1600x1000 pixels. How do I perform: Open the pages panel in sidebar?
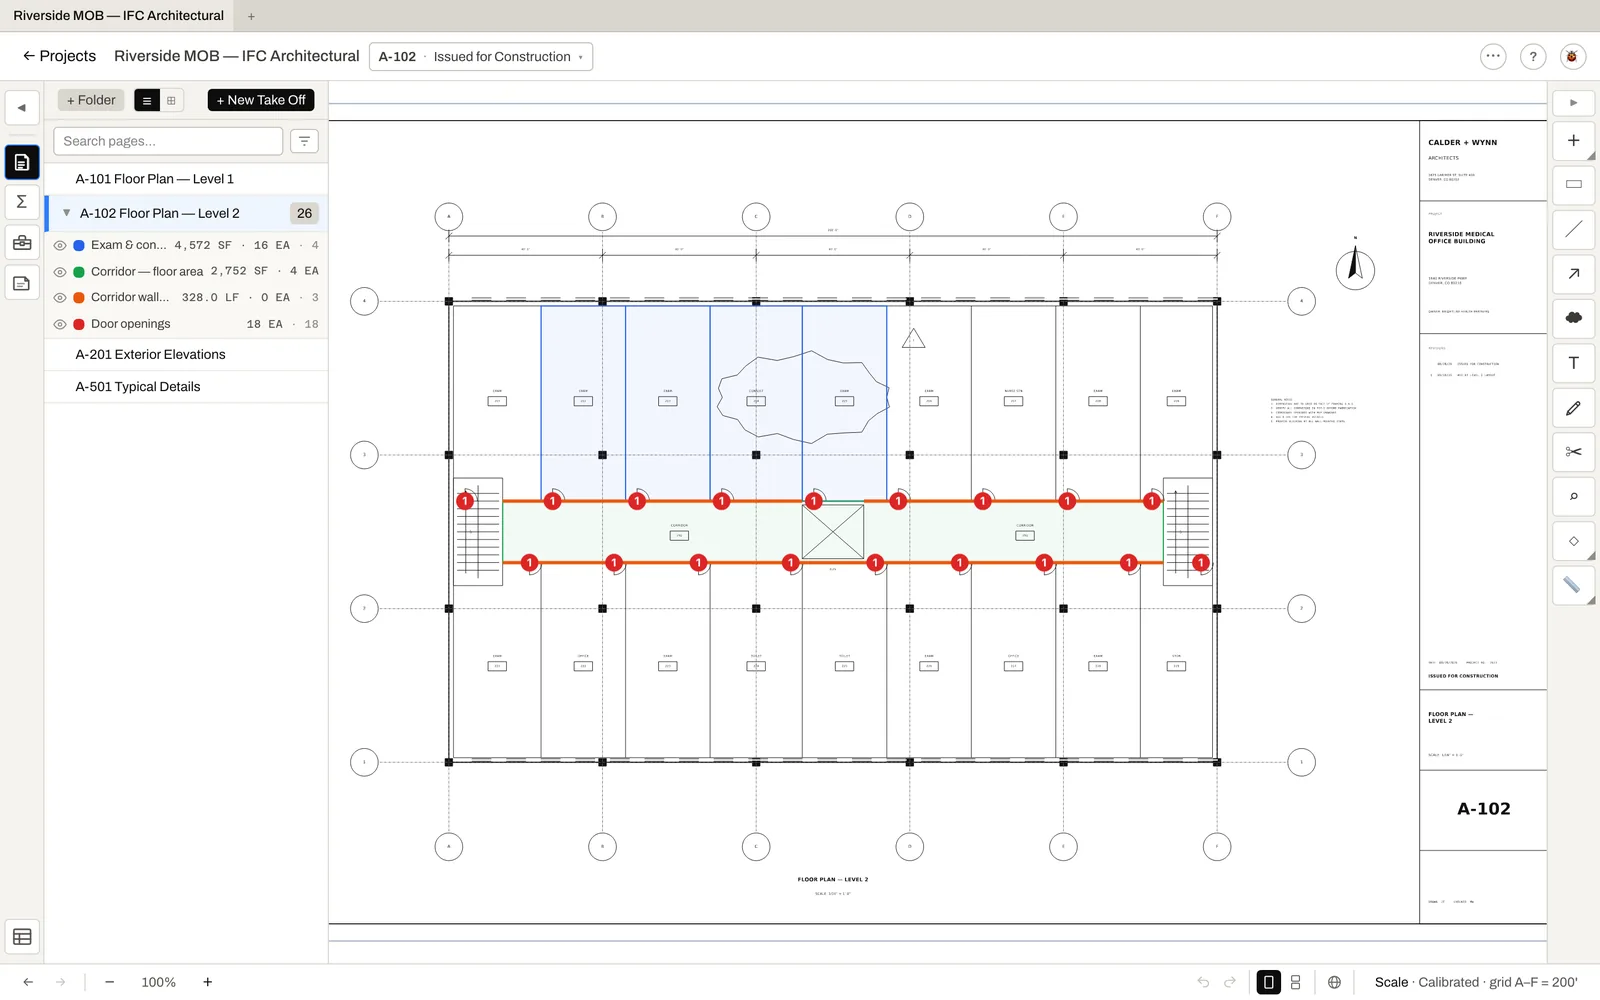[22, 162]
